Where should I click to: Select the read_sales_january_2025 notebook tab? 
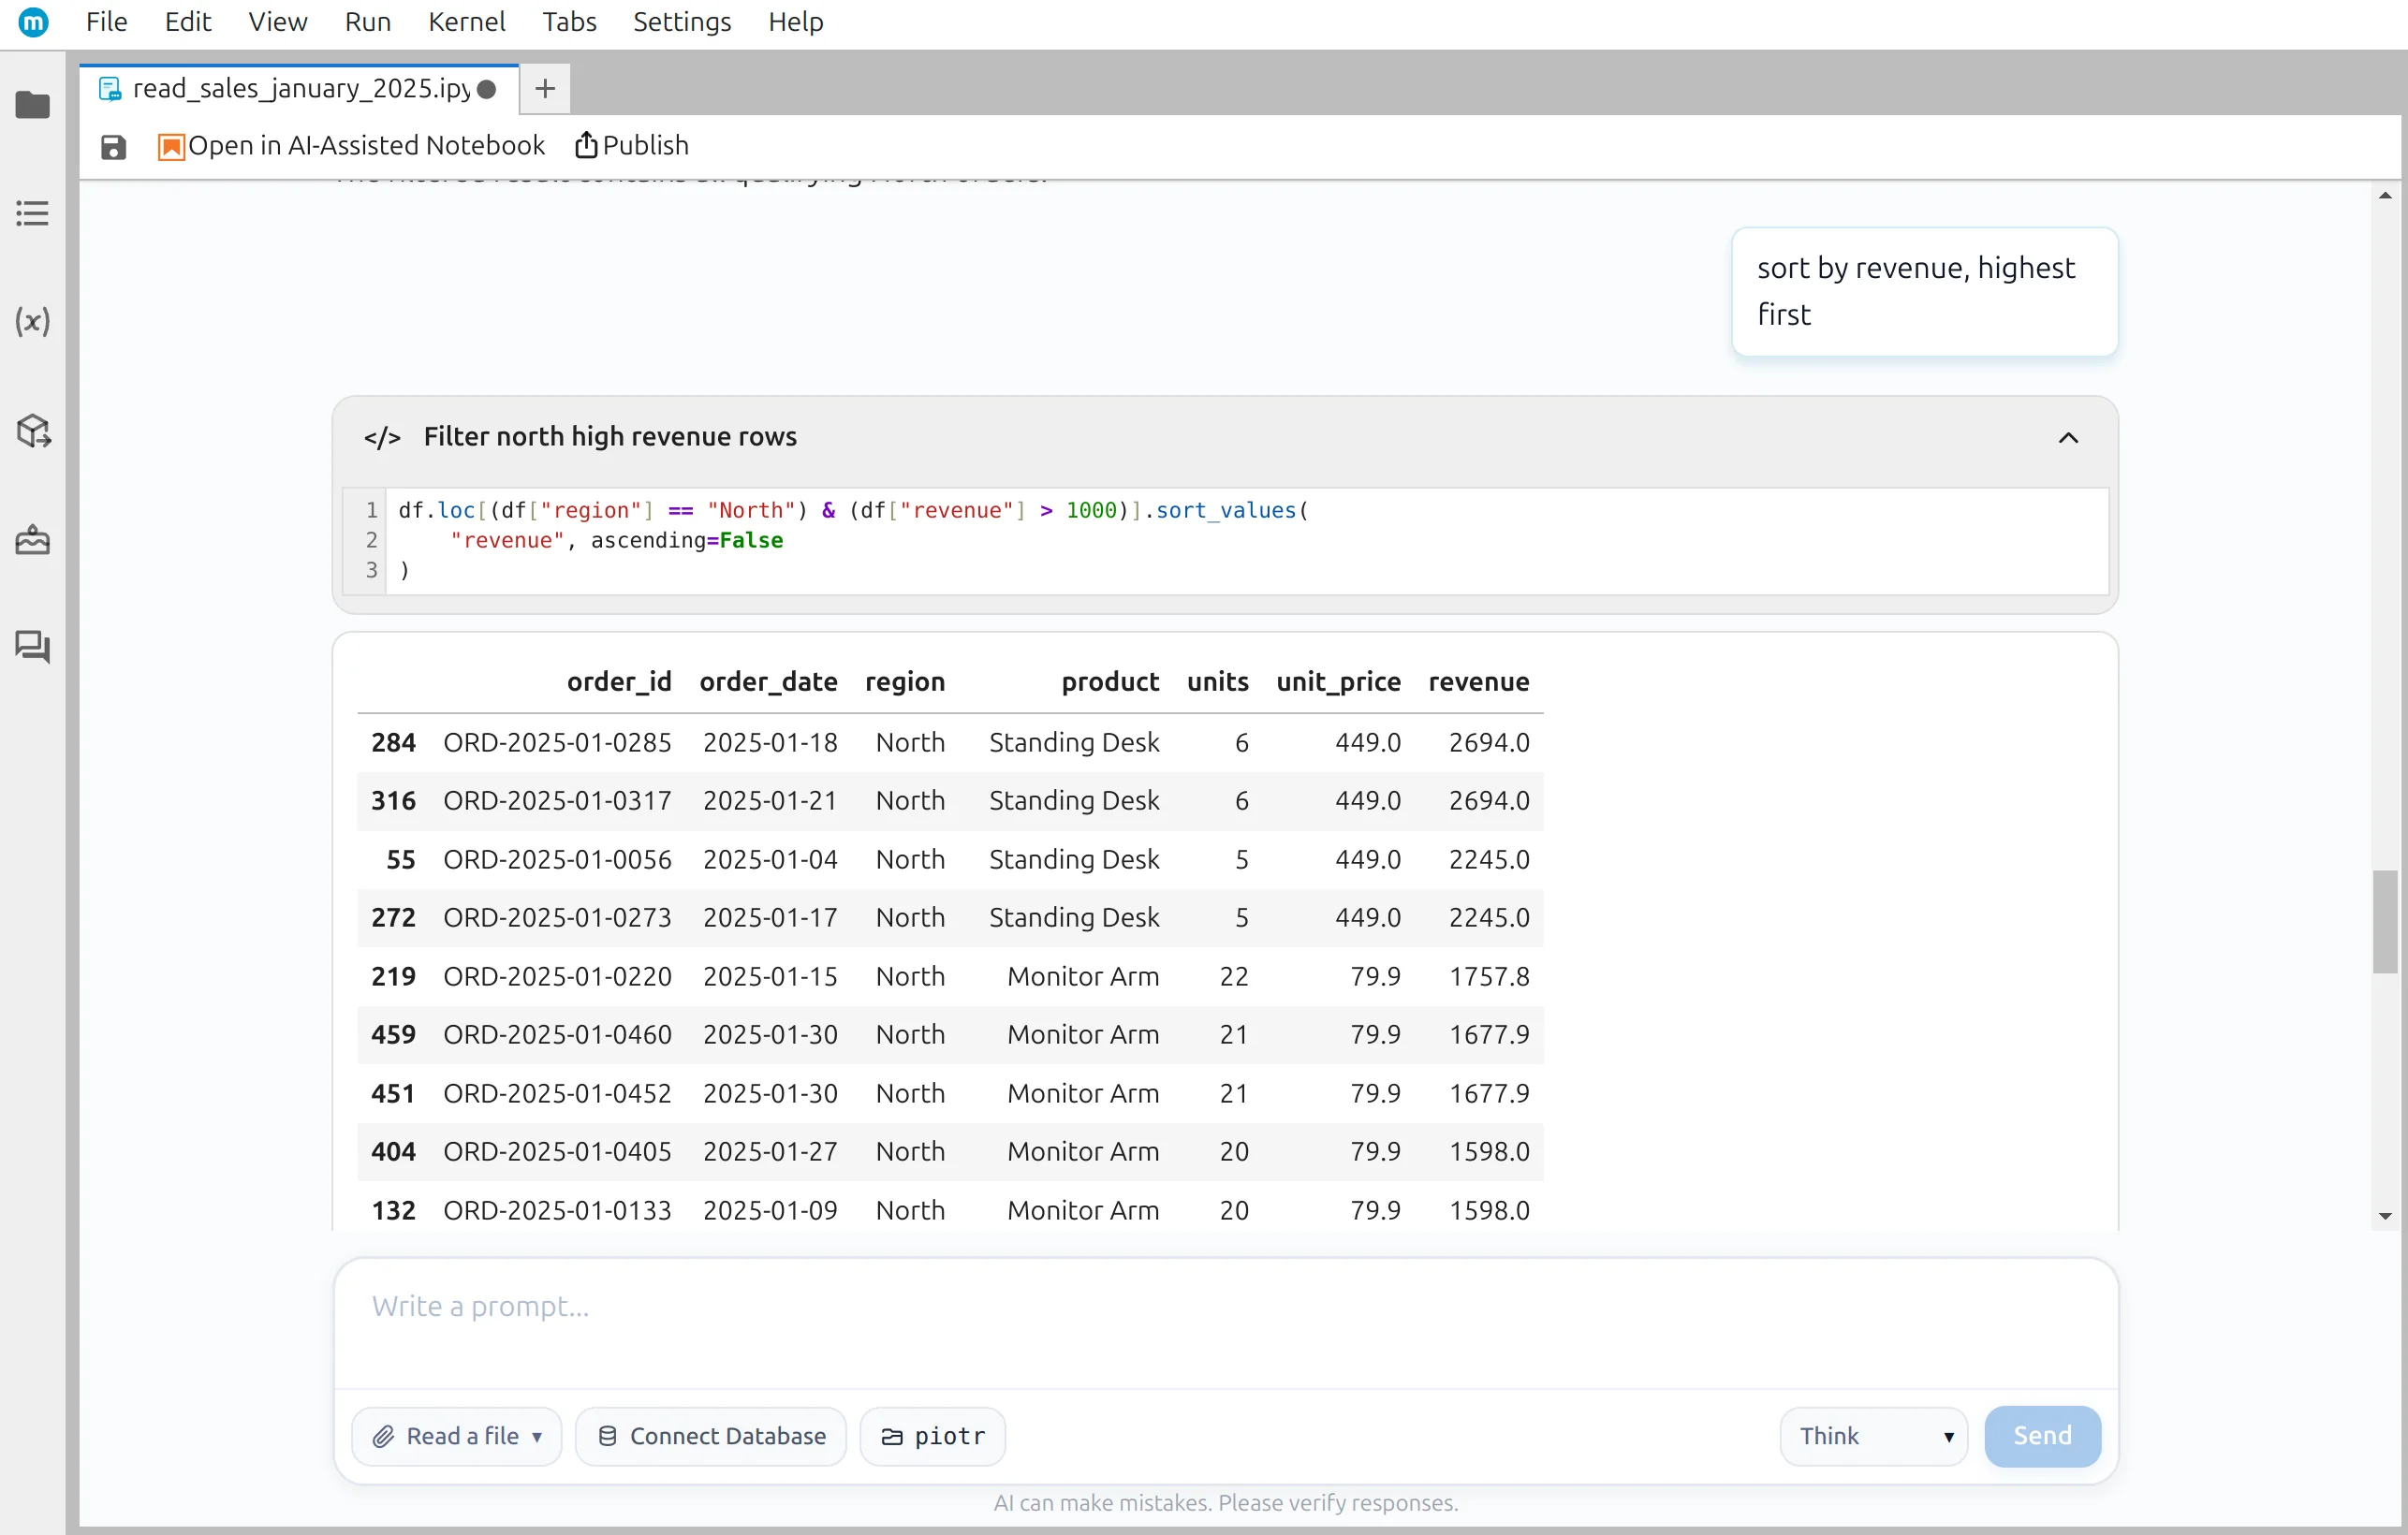tap(300, 89)
